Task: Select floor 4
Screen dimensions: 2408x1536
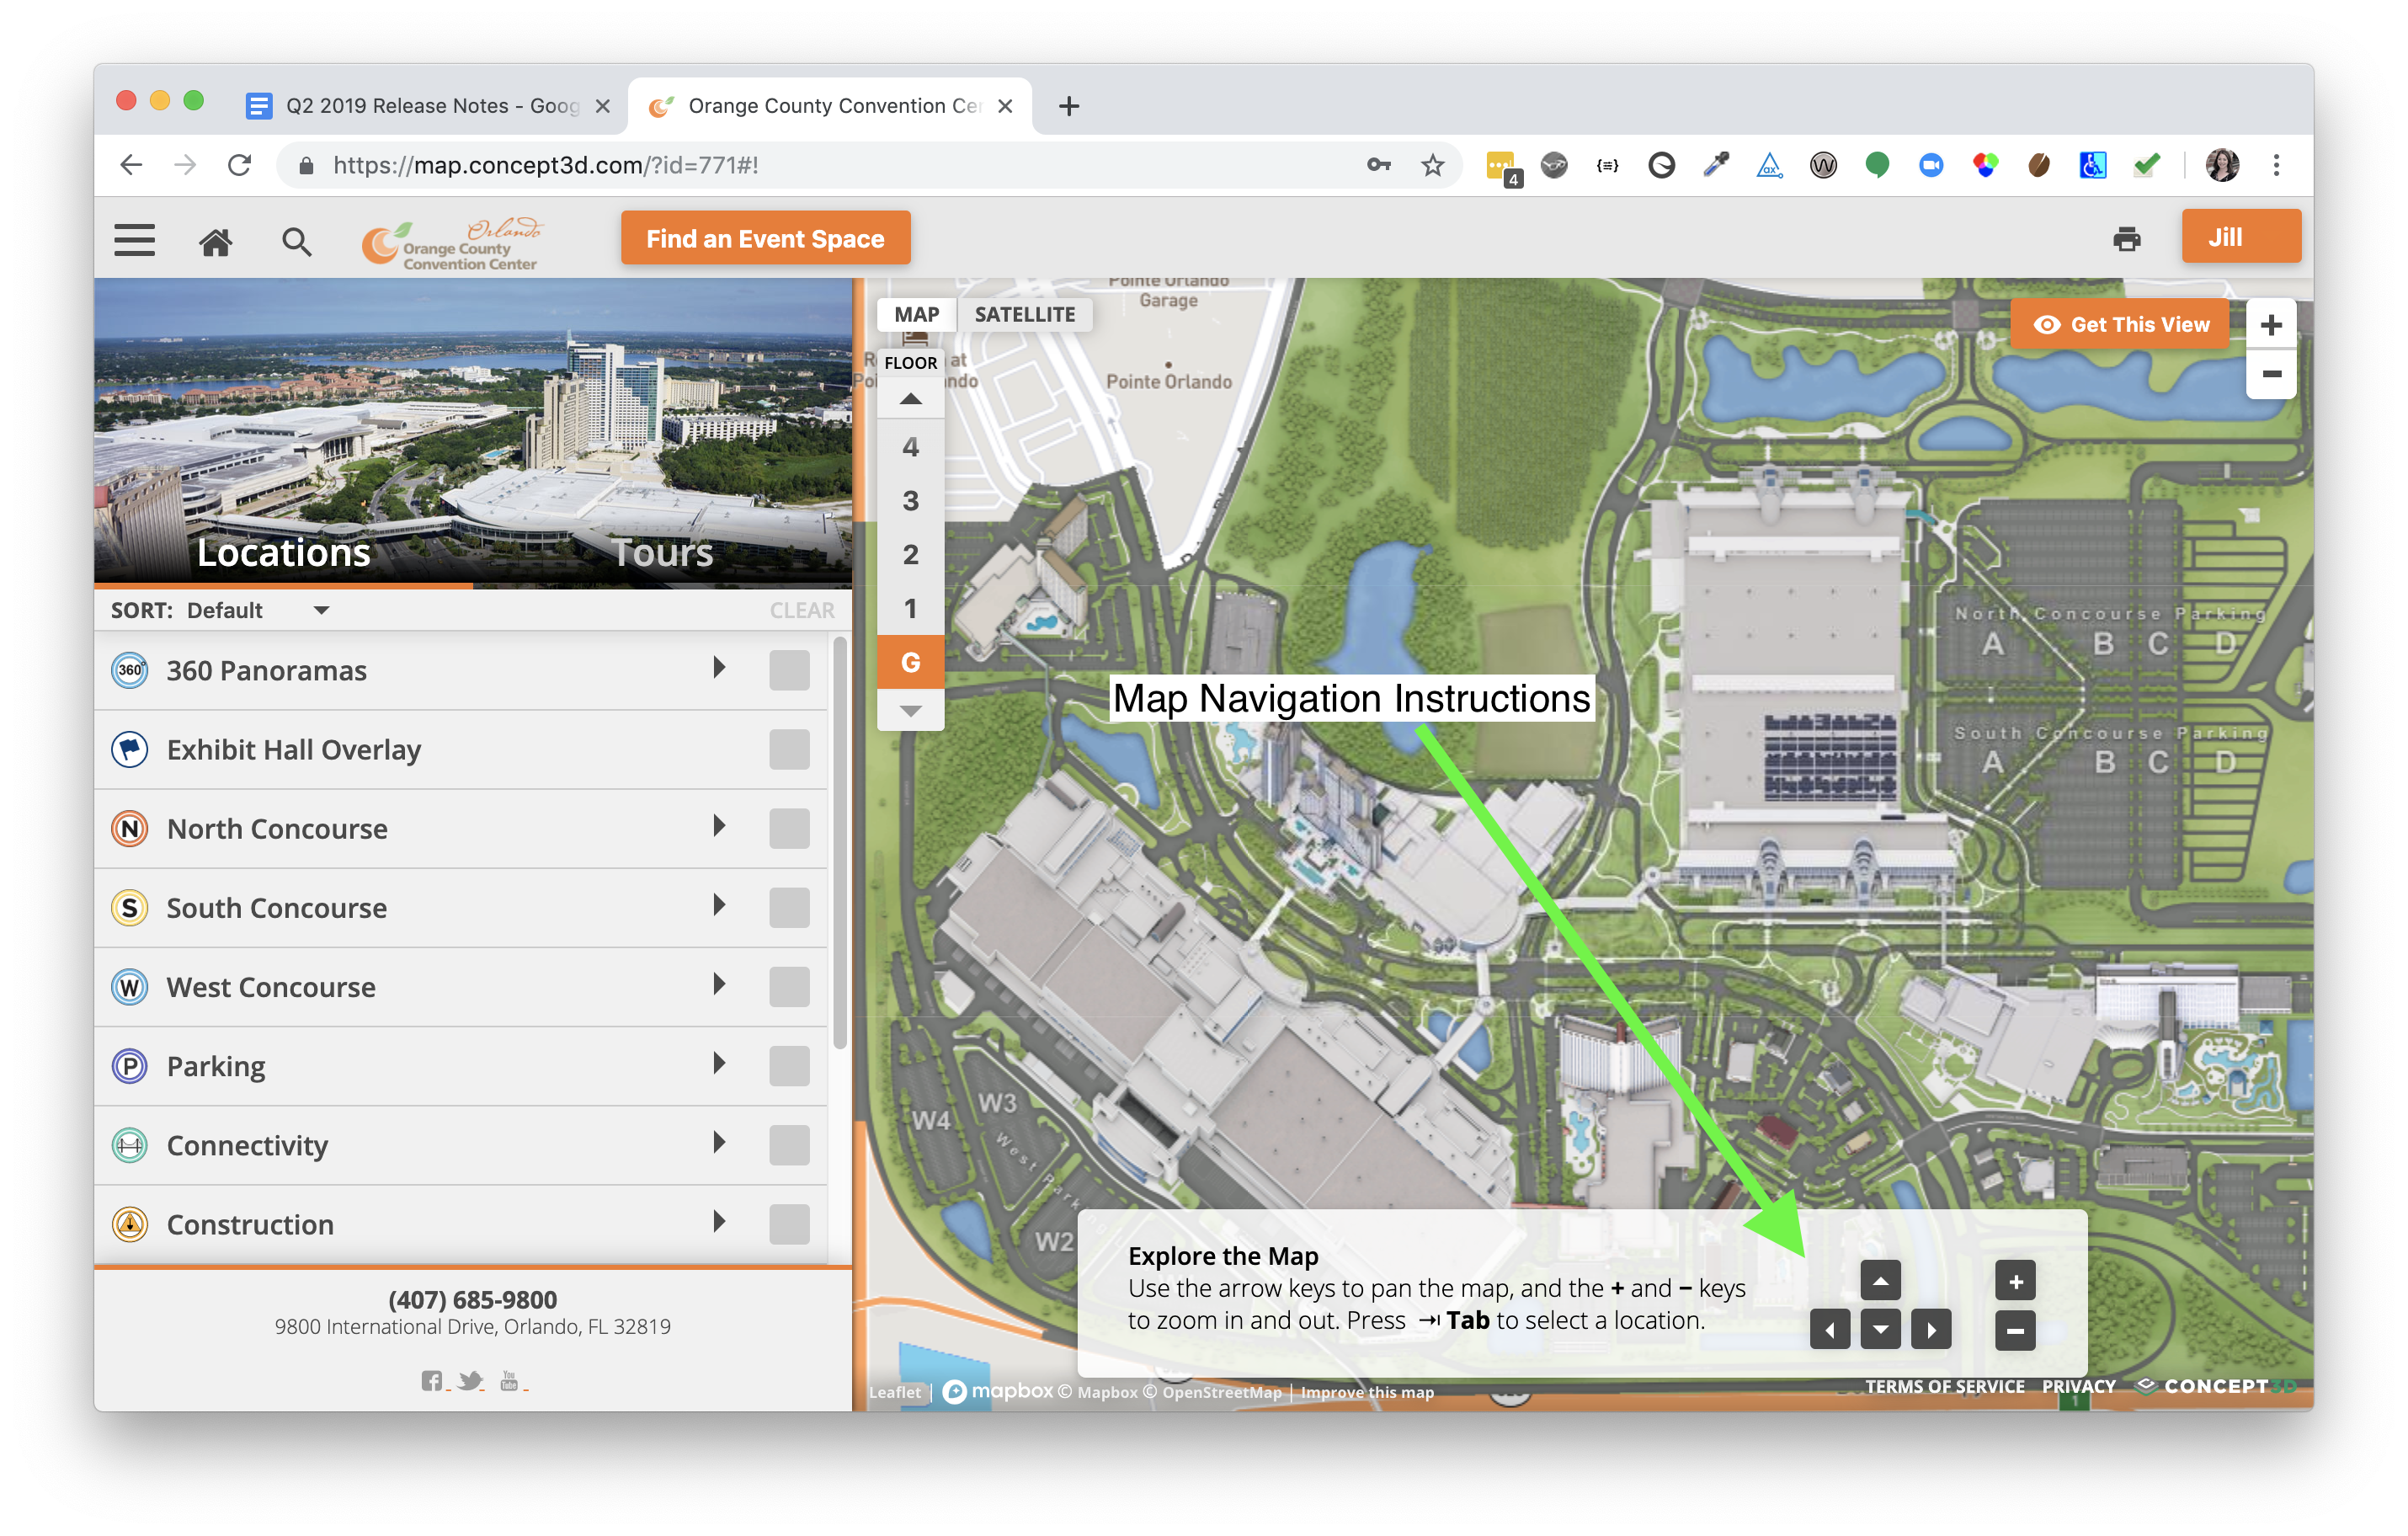Action: tap(910, 447)
